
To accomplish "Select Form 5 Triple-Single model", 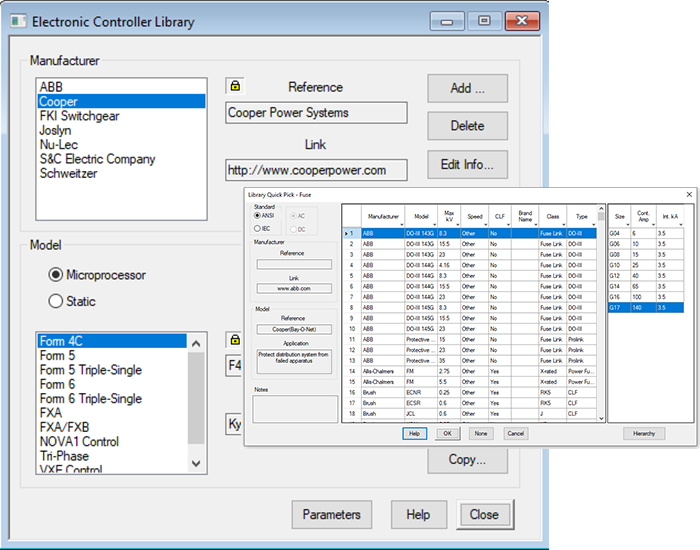I will 112,370.
